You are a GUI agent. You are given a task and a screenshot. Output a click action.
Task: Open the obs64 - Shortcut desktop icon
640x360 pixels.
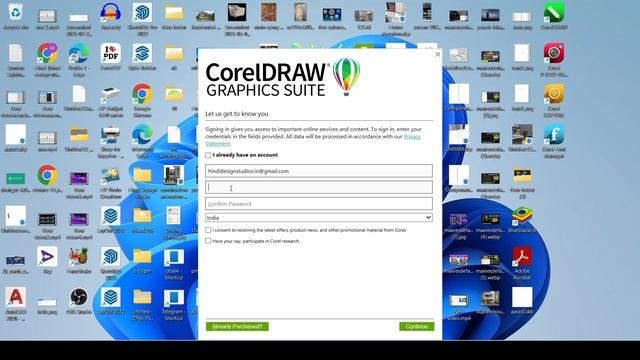pyautogui.click(x=173, y=257)
